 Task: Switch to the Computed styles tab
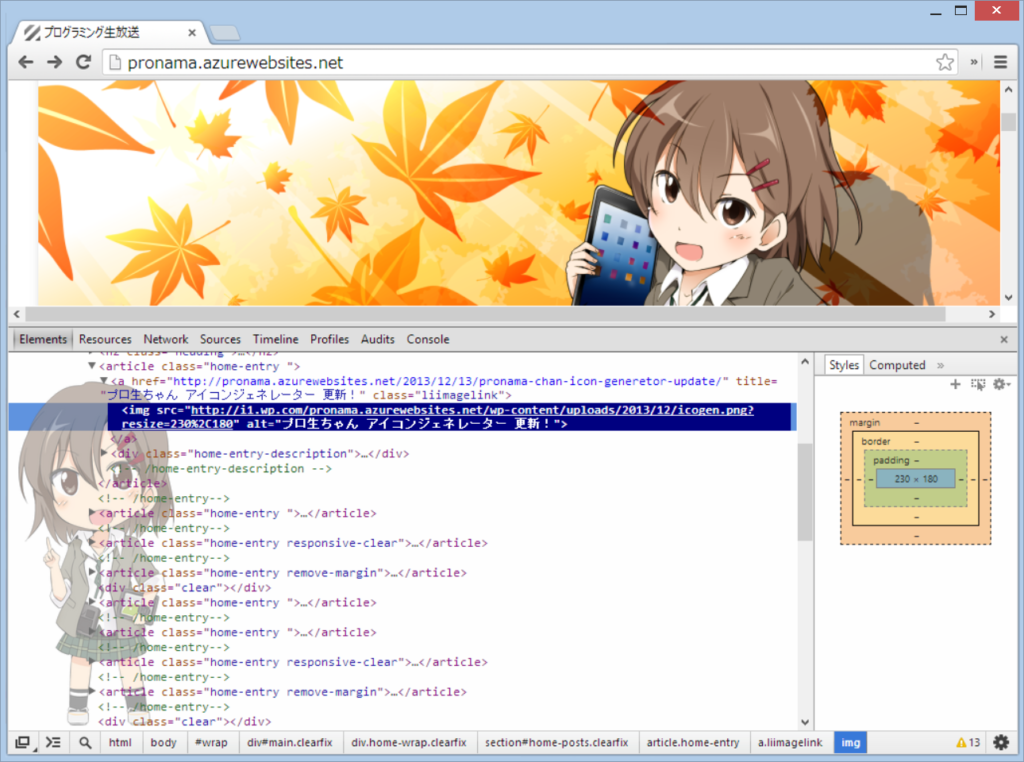(x=896, y=365)
